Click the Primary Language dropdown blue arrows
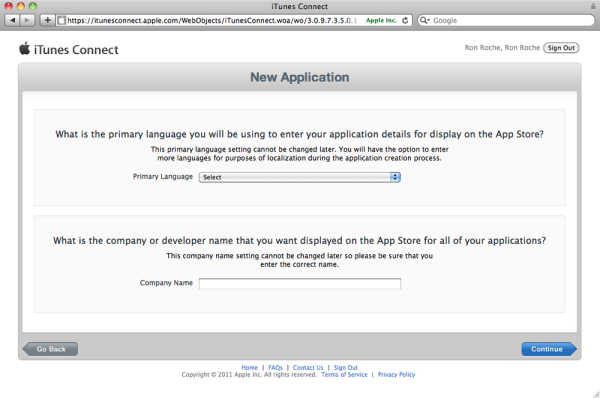 tap(395, 177)
